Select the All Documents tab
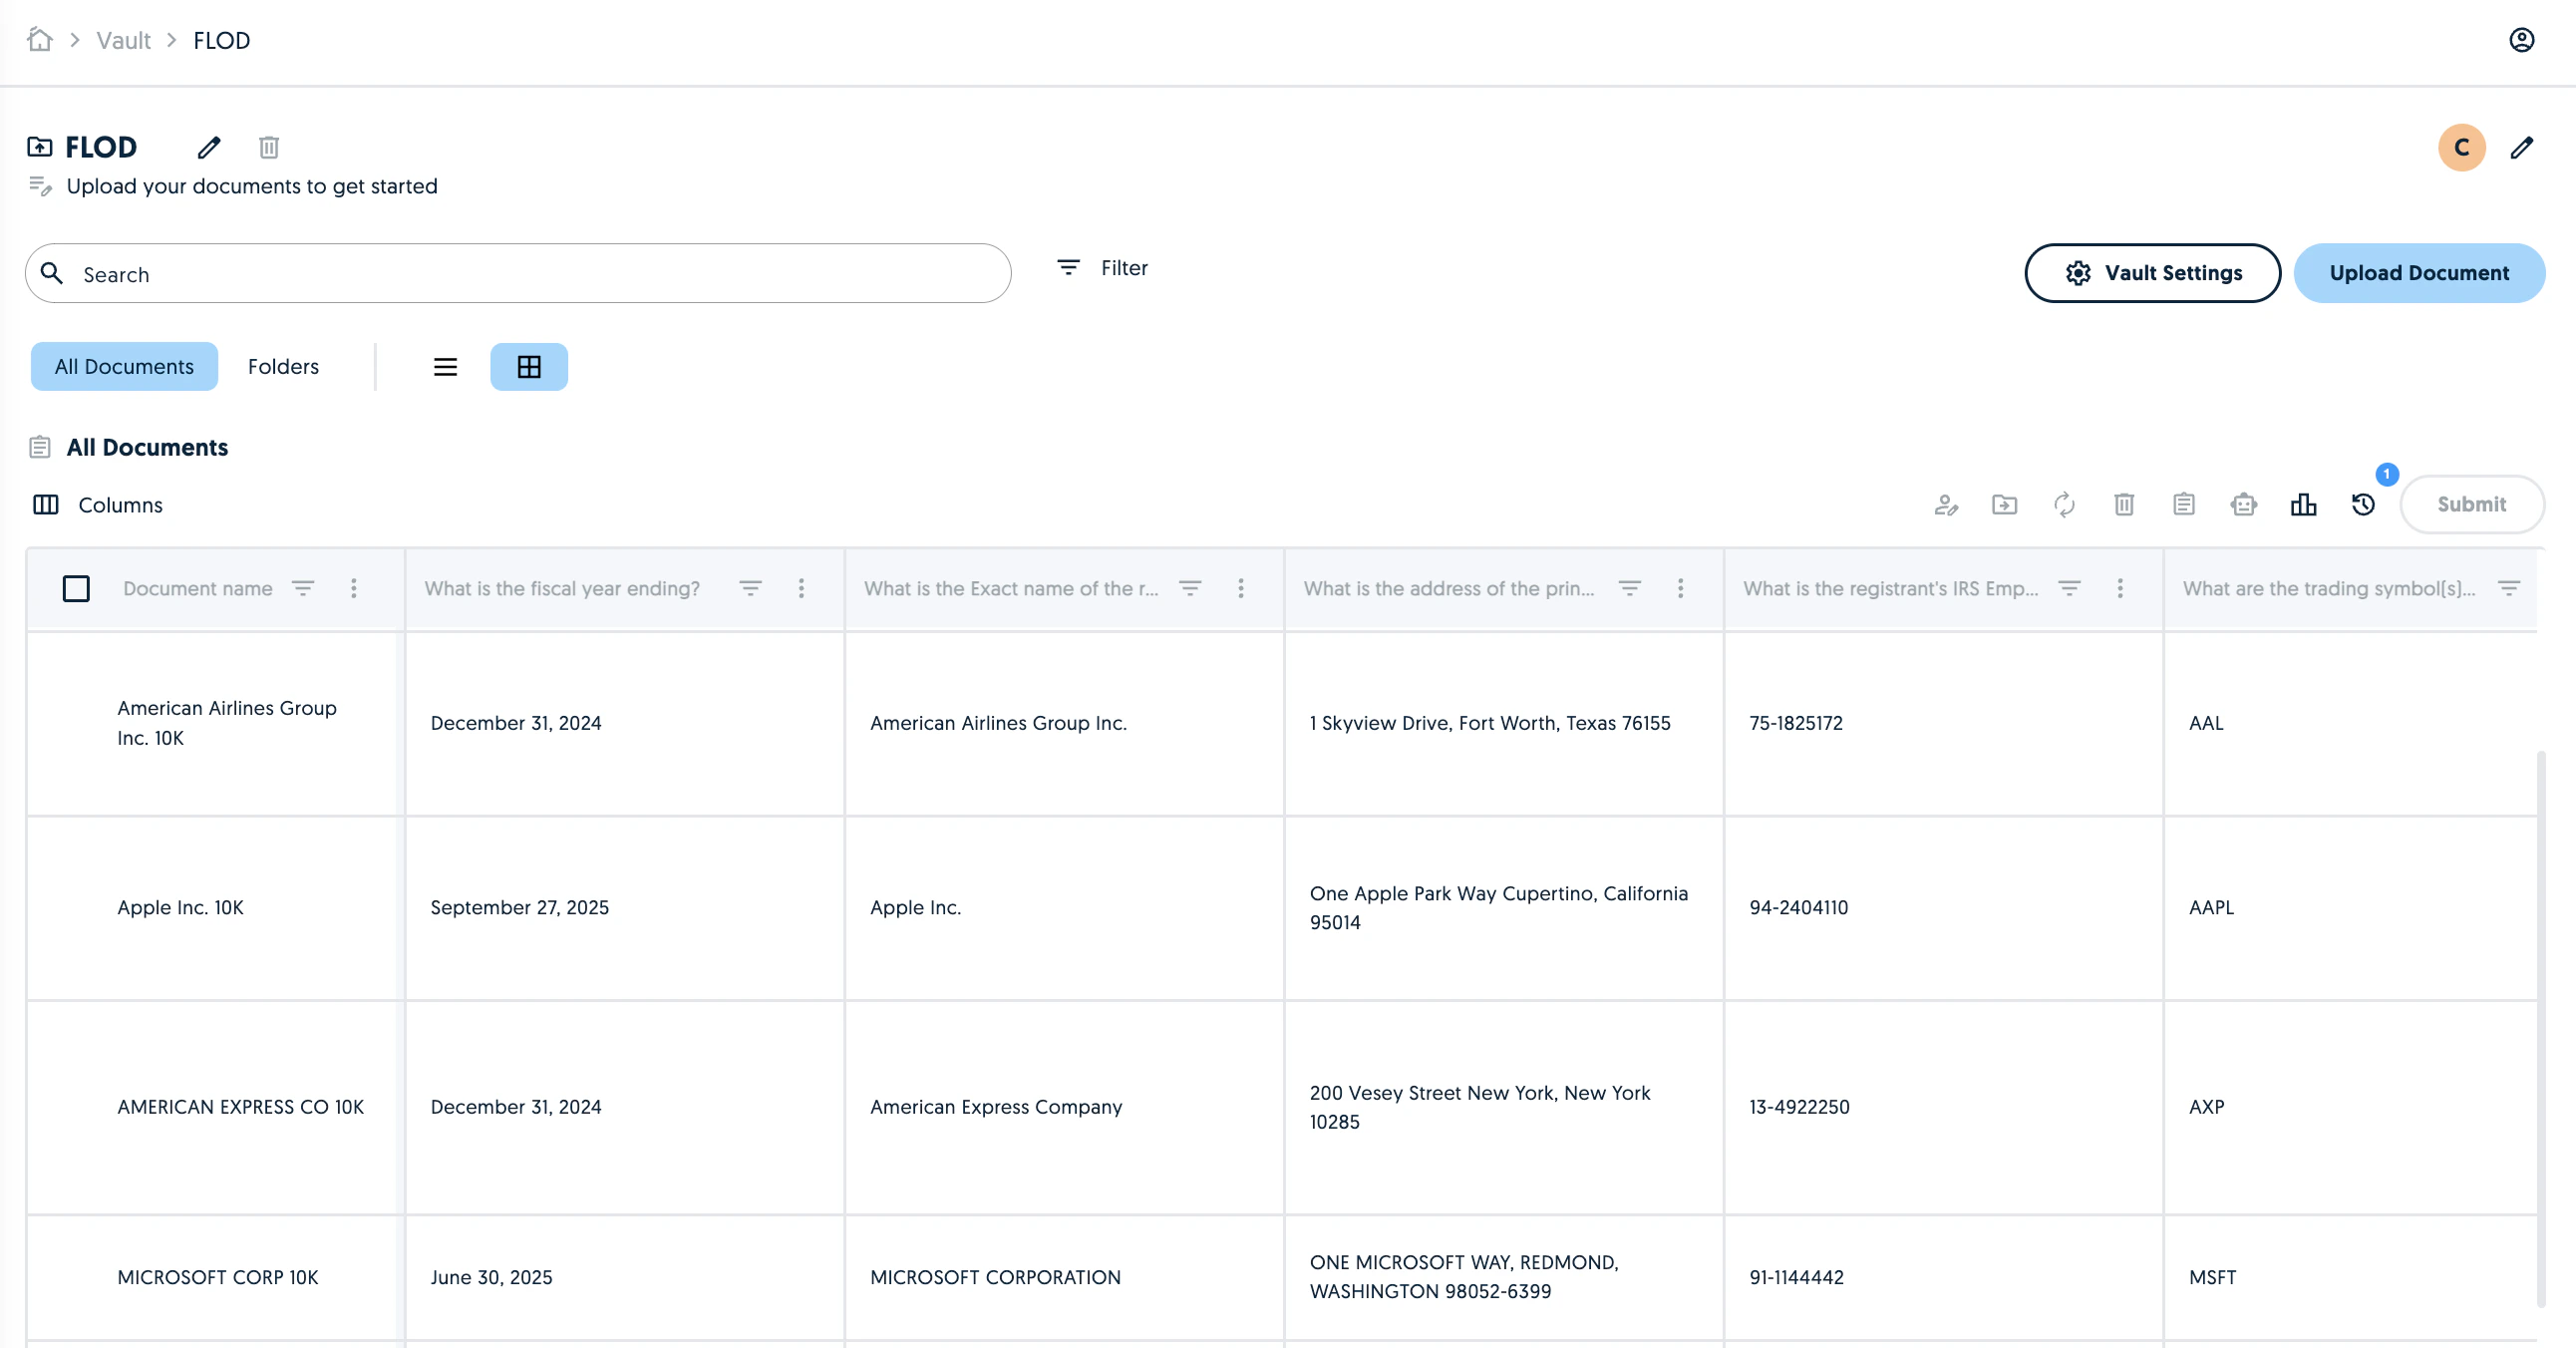 pos(124,367)
